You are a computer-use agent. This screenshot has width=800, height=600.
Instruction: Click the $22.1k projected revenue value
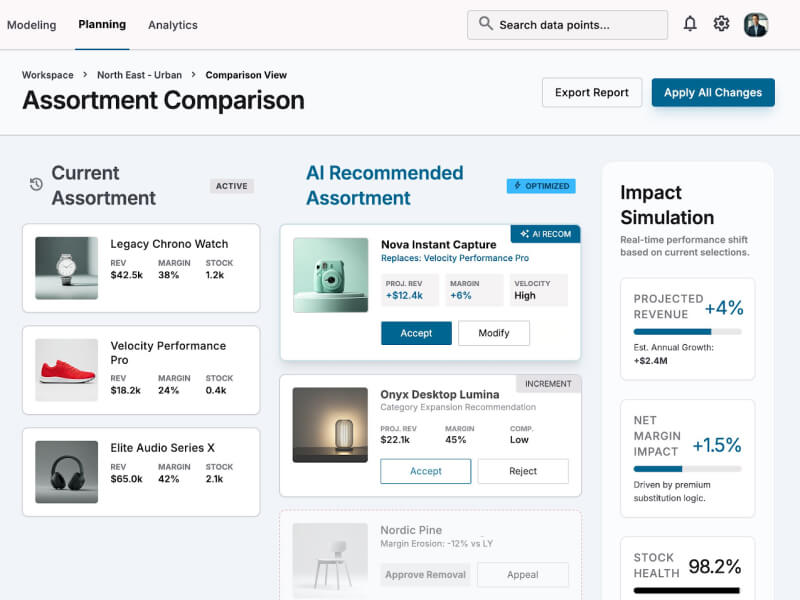(x=395, y=440)
